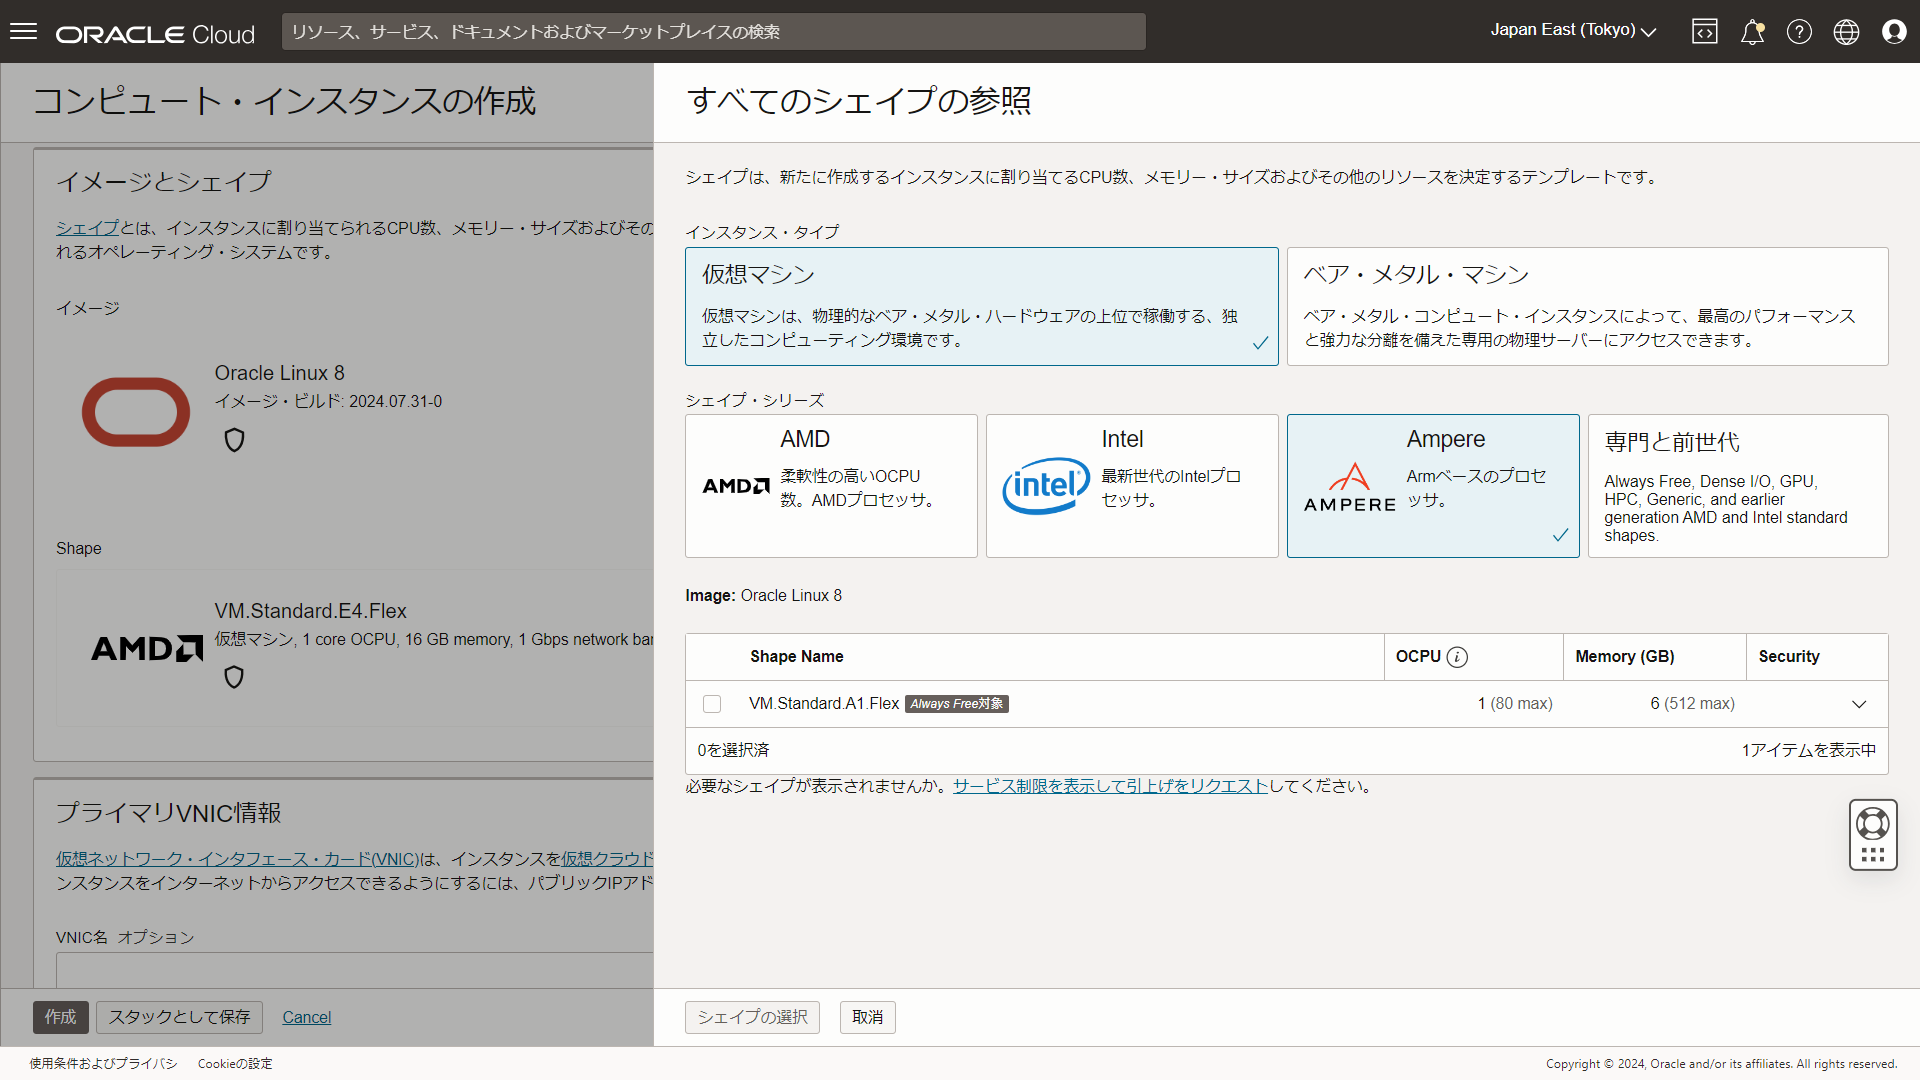The image size is (1920, 1080).
Task: Launch Cloud Shell via the code icon
Action: point(1704,31)
